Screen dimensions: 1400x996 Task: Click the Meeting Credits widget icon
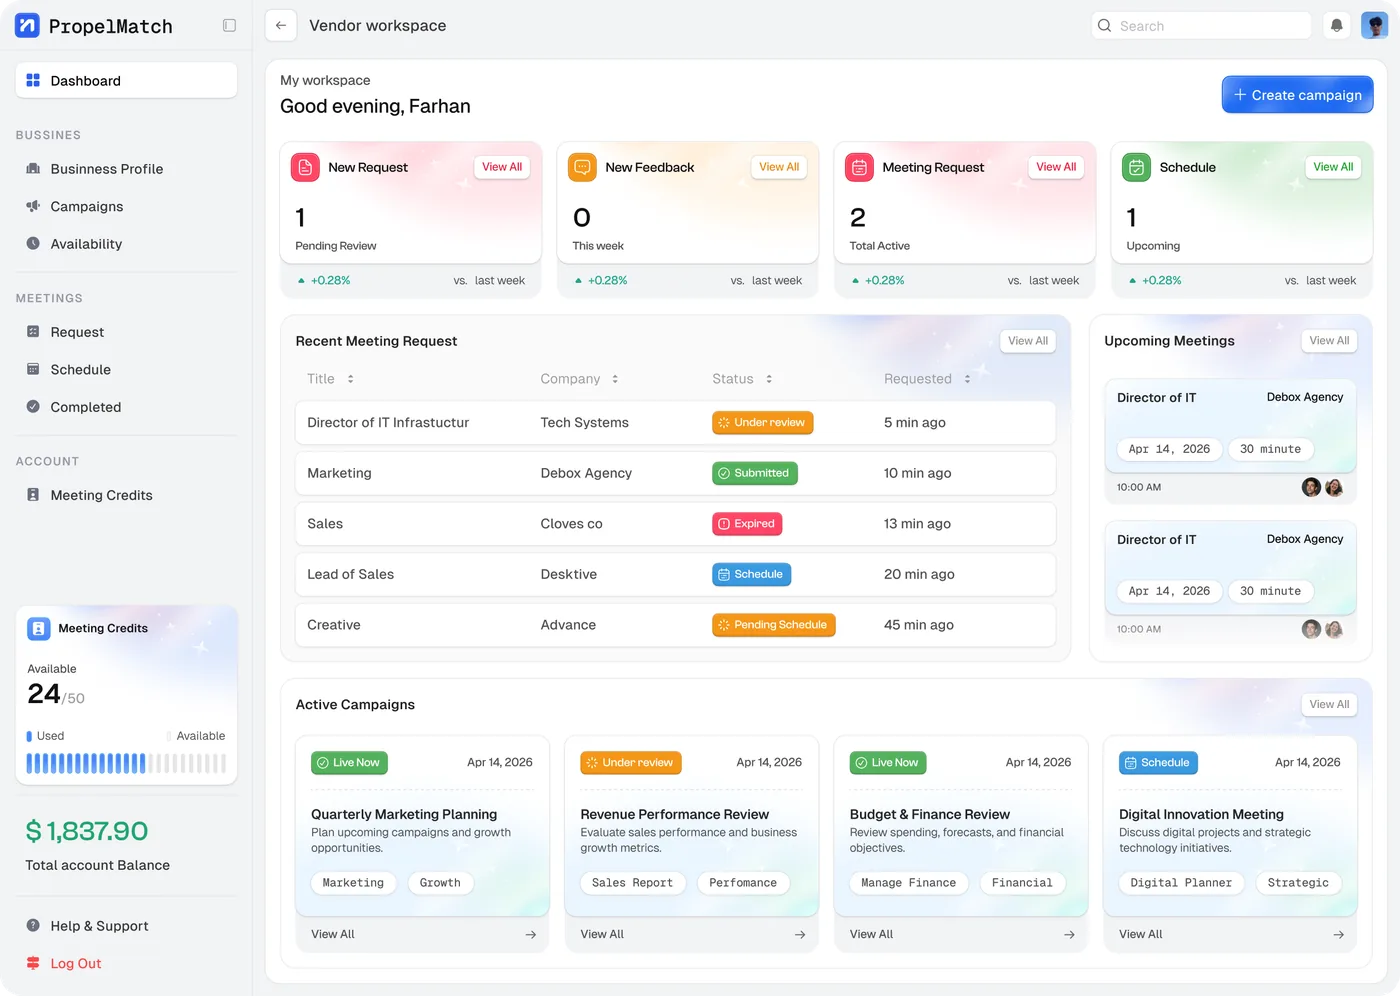pos(39,629)
